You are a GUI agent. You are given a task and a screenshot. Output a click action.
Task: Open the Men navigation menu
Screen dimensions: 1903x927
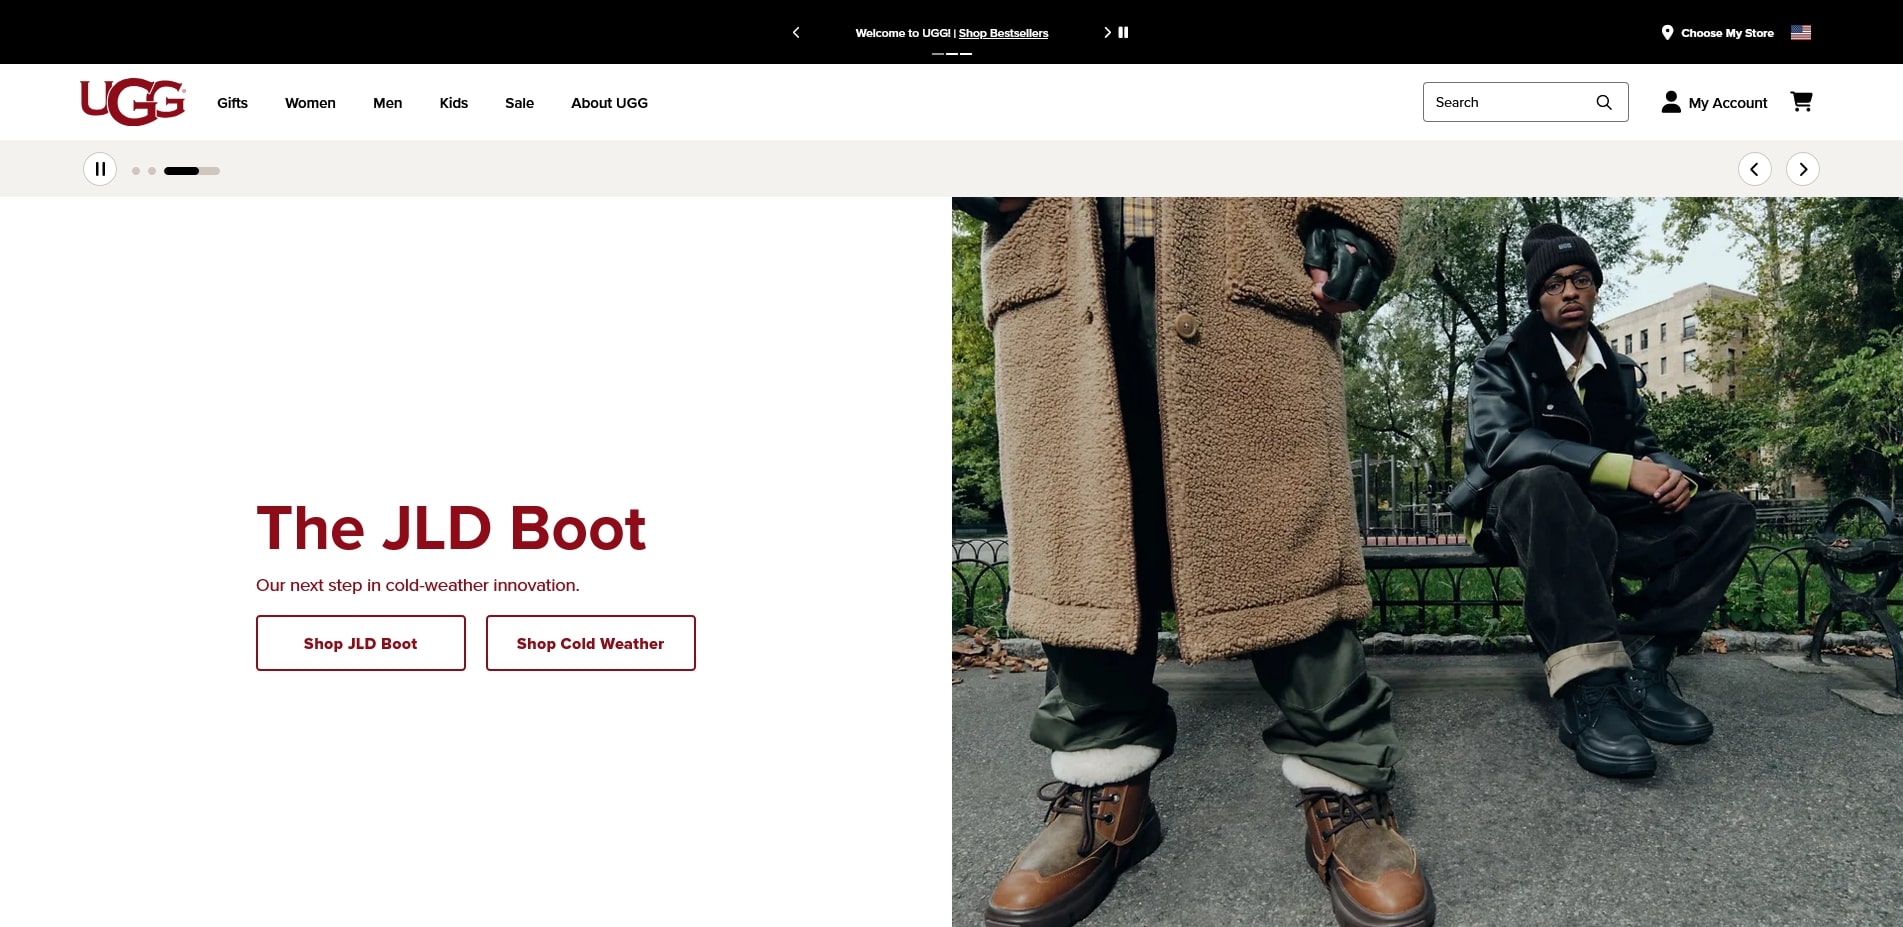[387, 103]
